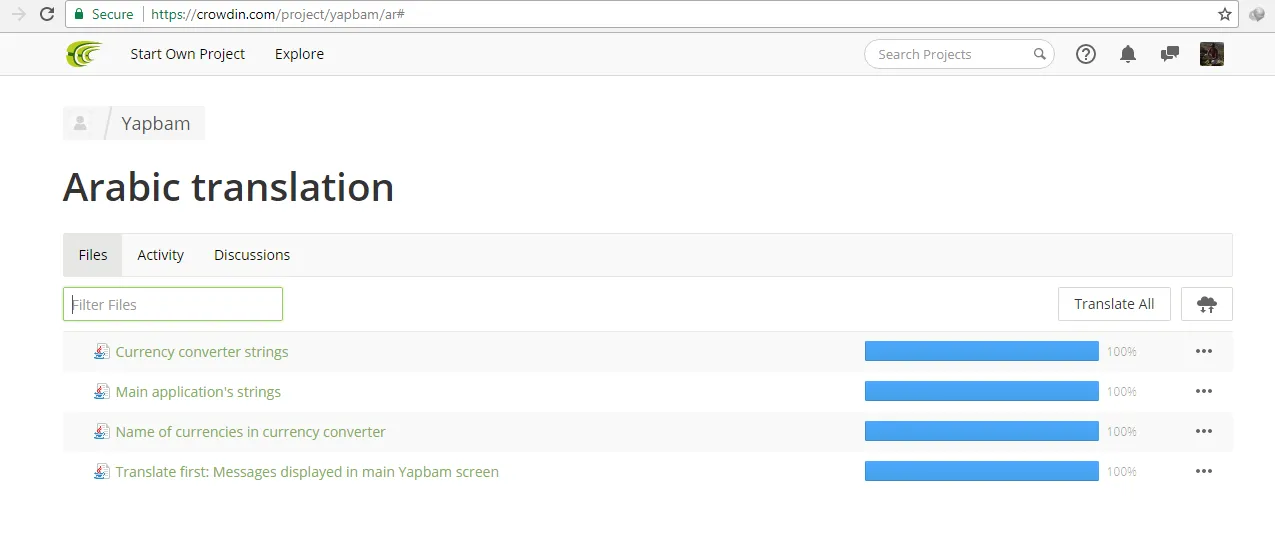Screen dimensions: 1275x535
Task: Bookmark page with the star icon
Action: point(1225,14)
